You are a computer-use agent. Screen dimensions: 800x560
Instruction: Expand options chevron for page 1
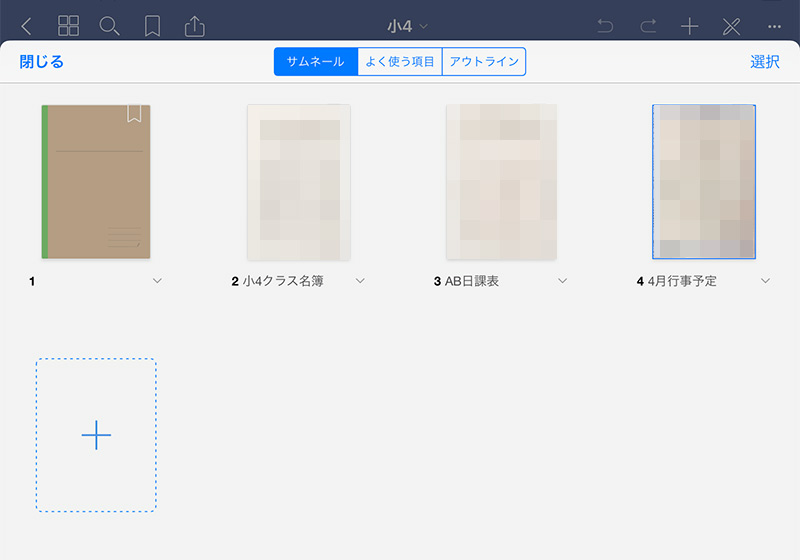click(x=157, y=281)
